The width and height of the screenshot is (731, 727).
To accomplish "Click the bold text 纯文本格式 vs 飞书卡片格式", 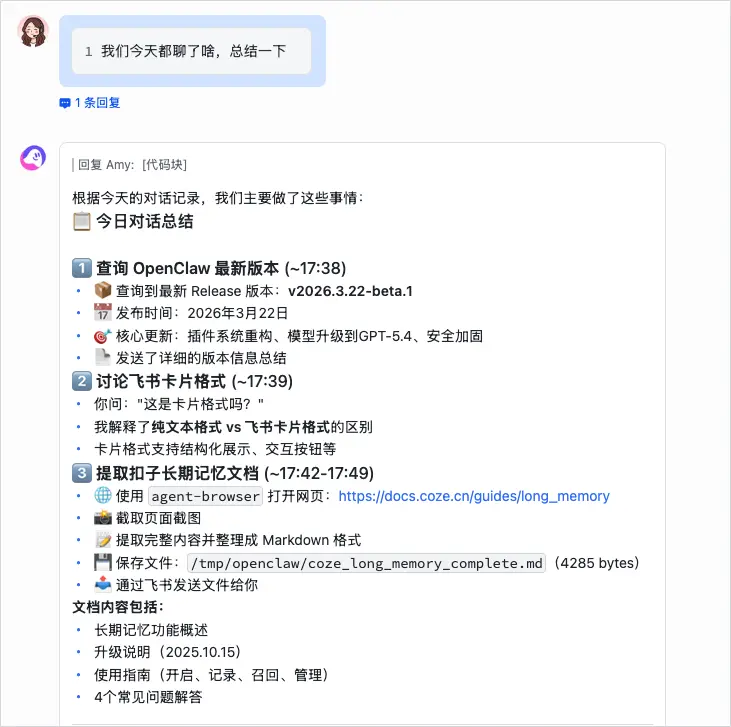I will pyautogui.click(x=241, y=427).
